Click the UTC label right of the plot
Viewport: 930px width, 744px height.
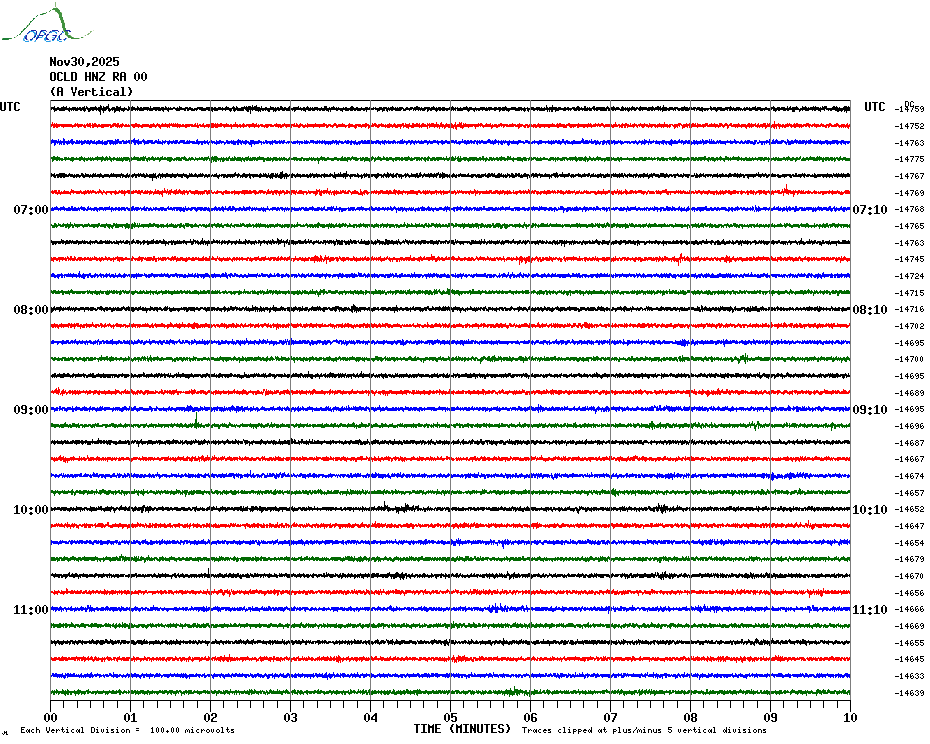[875, 107]
